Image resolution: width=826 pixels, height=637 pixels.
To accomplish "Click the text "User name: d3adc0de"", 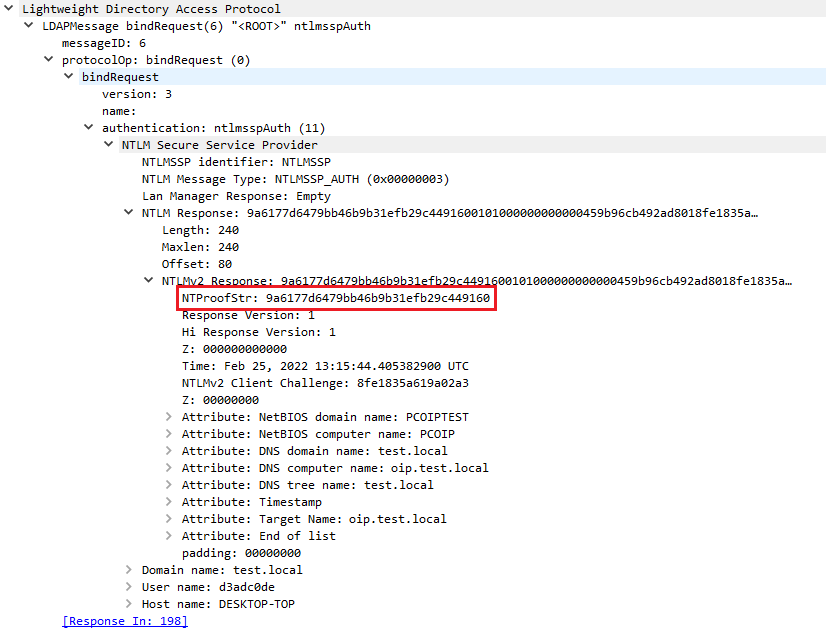I will [x=208, y=587].
